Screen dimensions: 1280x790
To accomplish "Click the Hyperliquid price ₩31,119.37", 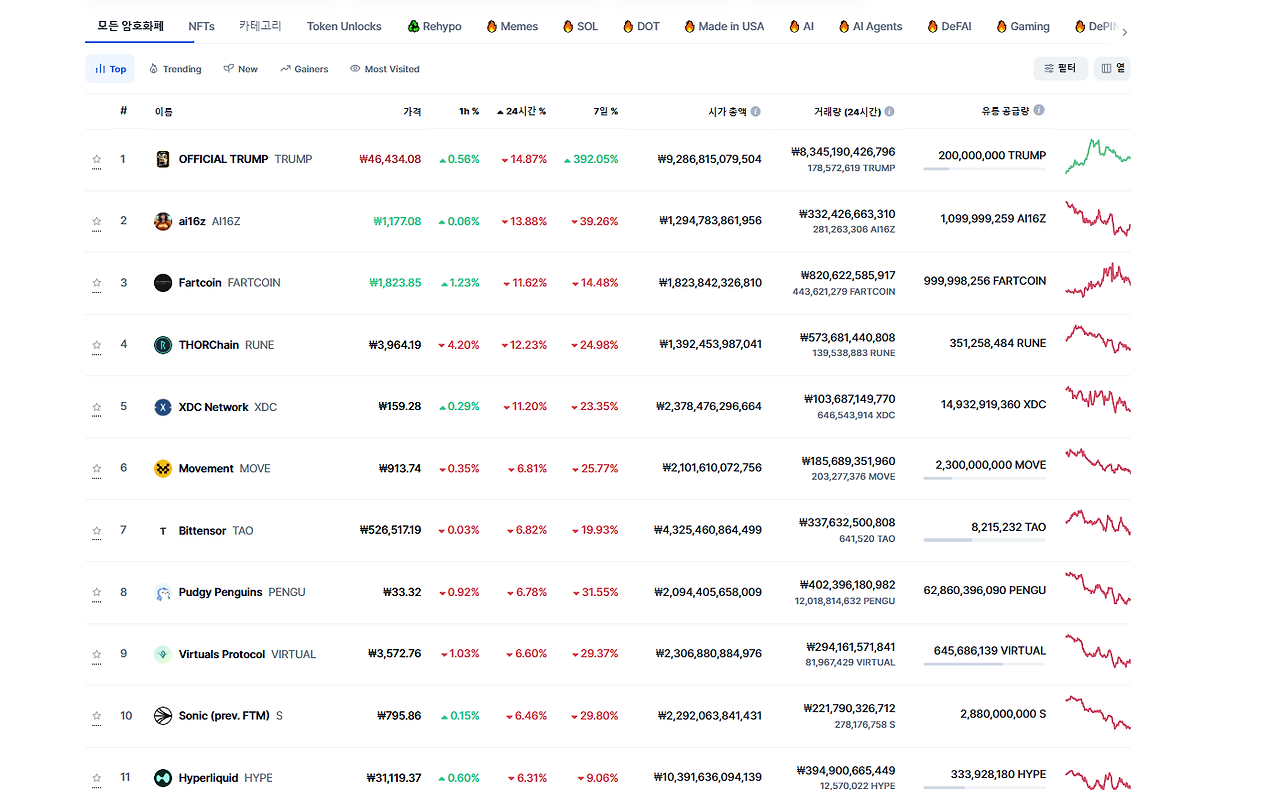I will coord(394,778).
